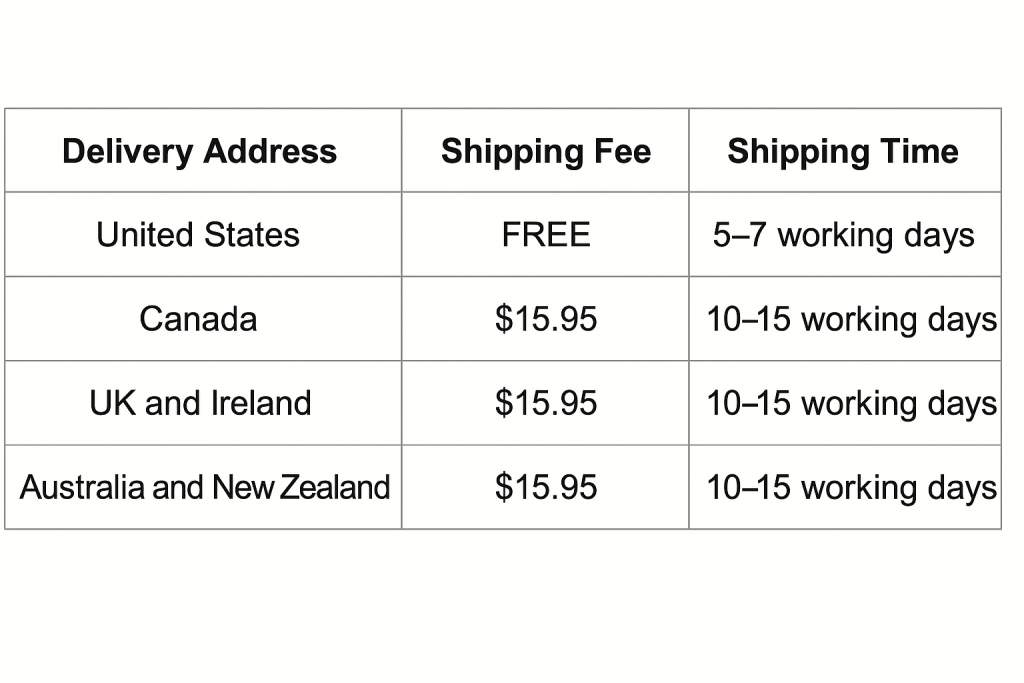The image size is (1024, 683).
Task: Click UK and Ireland's shipping time cell
Action: [845, 403]
